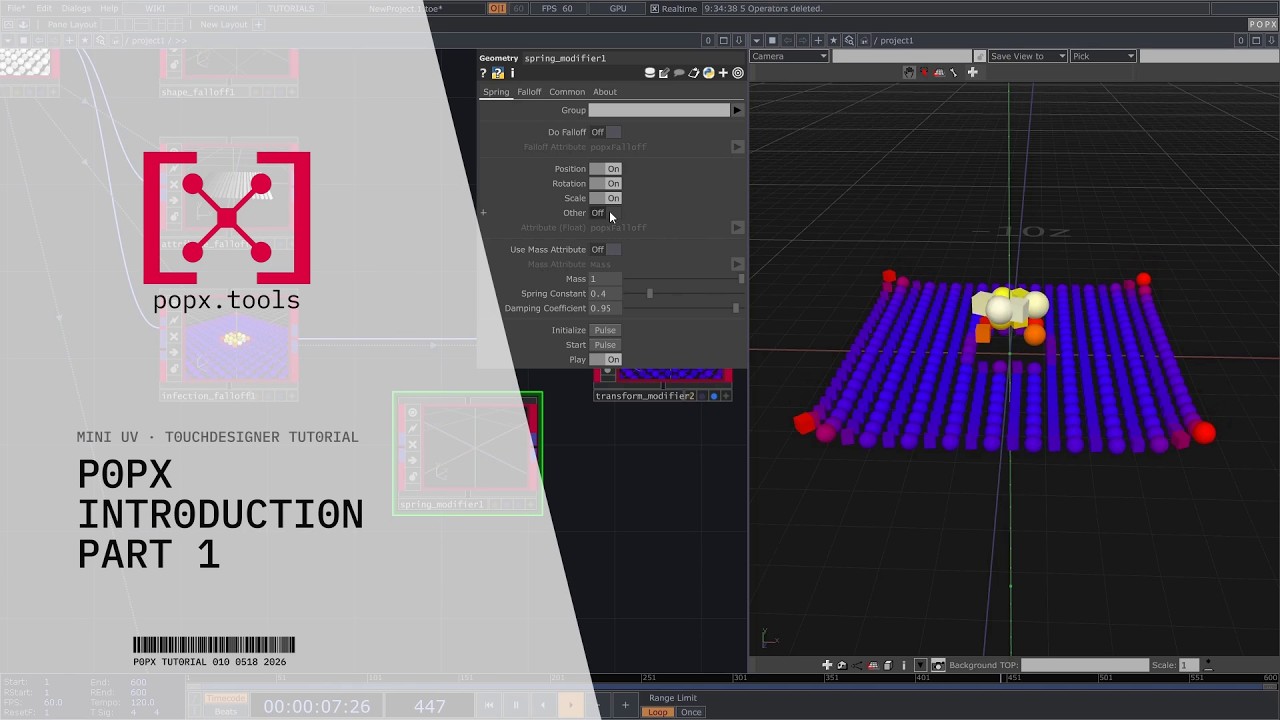Switch to the Common parameter tab
Screen dimensions: 1280x720
(x=567, y=92)
